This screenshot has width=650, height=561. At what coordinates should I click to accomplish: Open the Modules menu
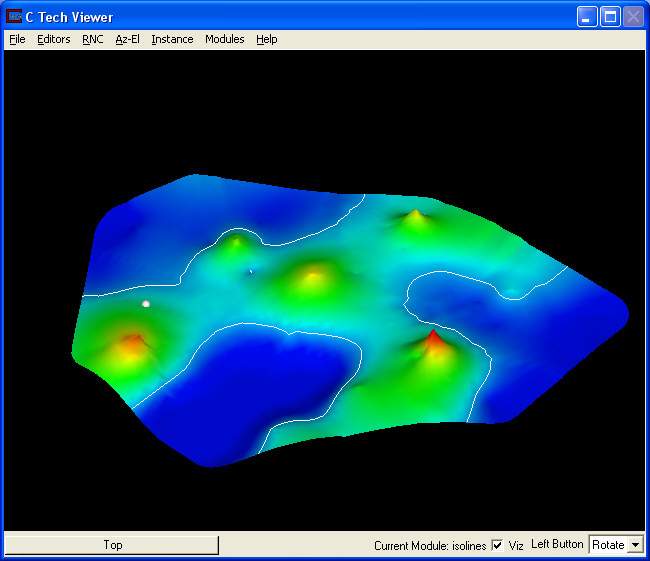225,39
